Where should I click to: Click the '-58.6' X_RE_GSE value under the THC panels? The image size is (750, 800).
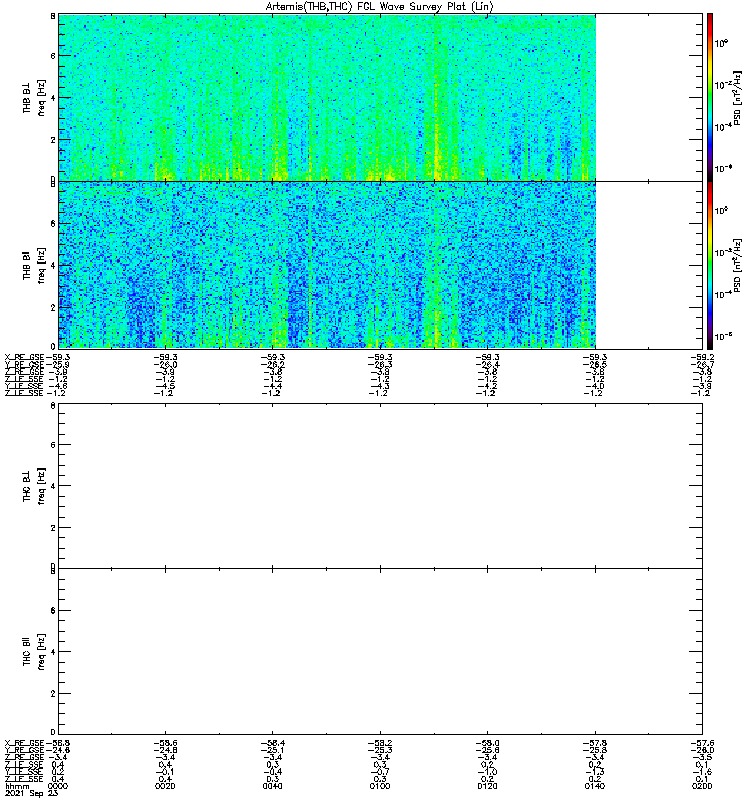click(165, 743)
